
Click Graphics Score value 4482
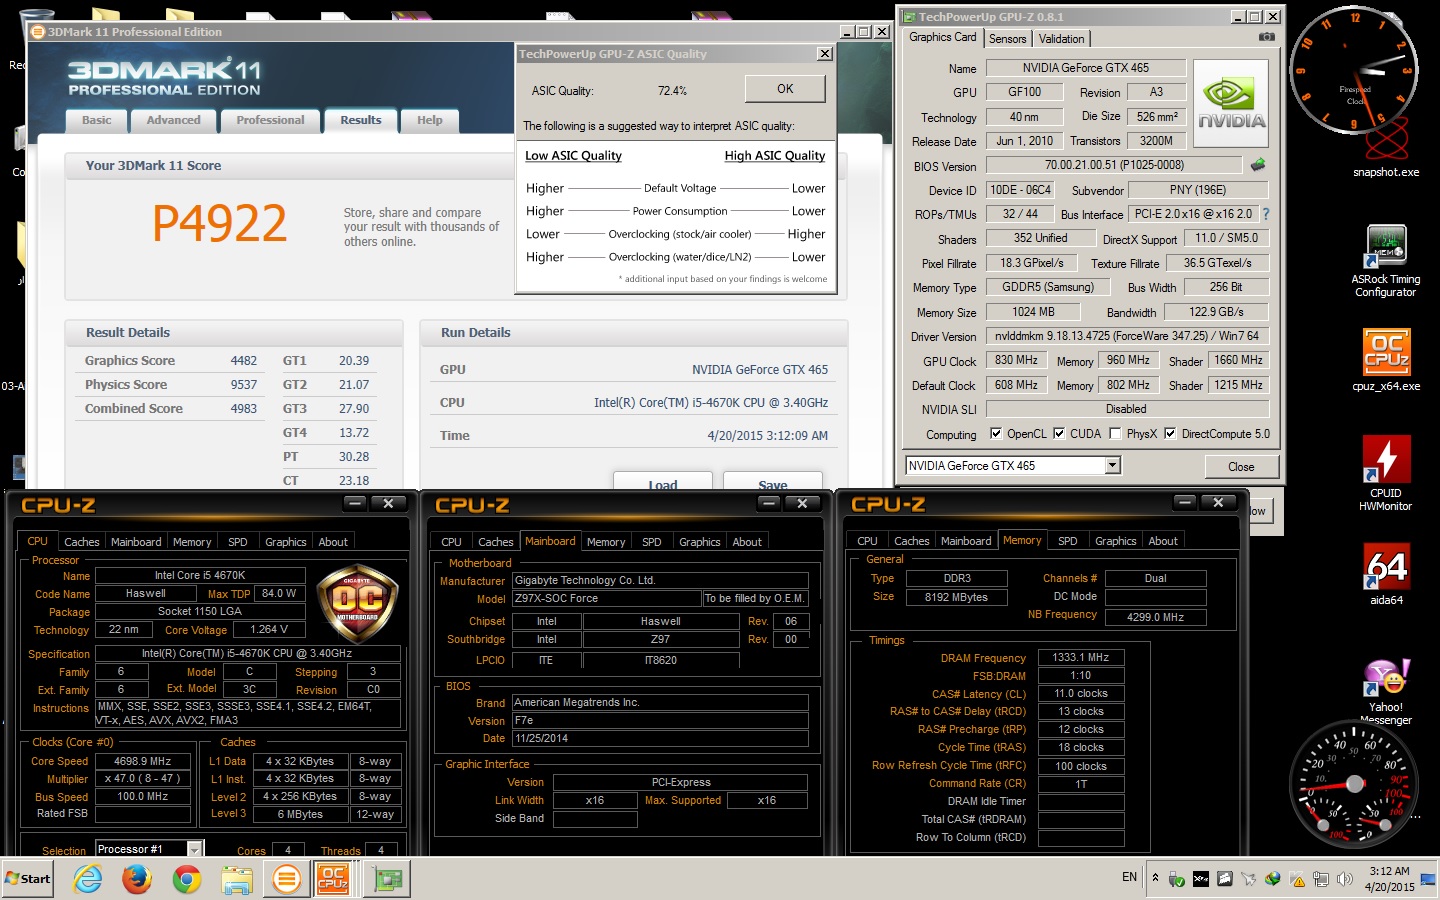[243, 361]
